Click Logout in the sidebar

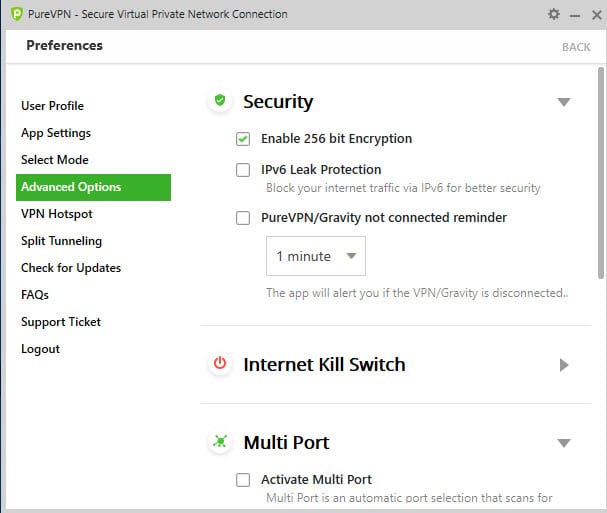[40, 349]
